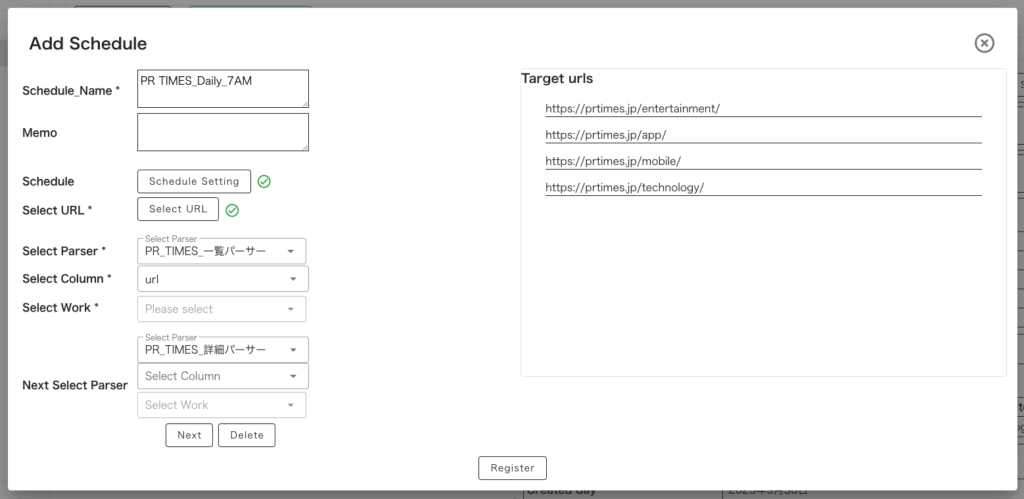1024x499 pixels.
Task: Select the prtimes.jp/entertainment/ target URL
Action: 632,108
